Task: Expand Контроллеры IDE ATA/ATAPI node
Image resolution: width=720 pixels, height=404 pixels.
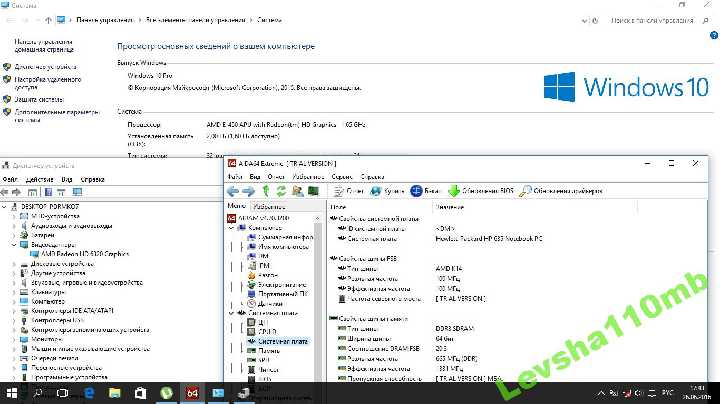Action: click(14, 311)
